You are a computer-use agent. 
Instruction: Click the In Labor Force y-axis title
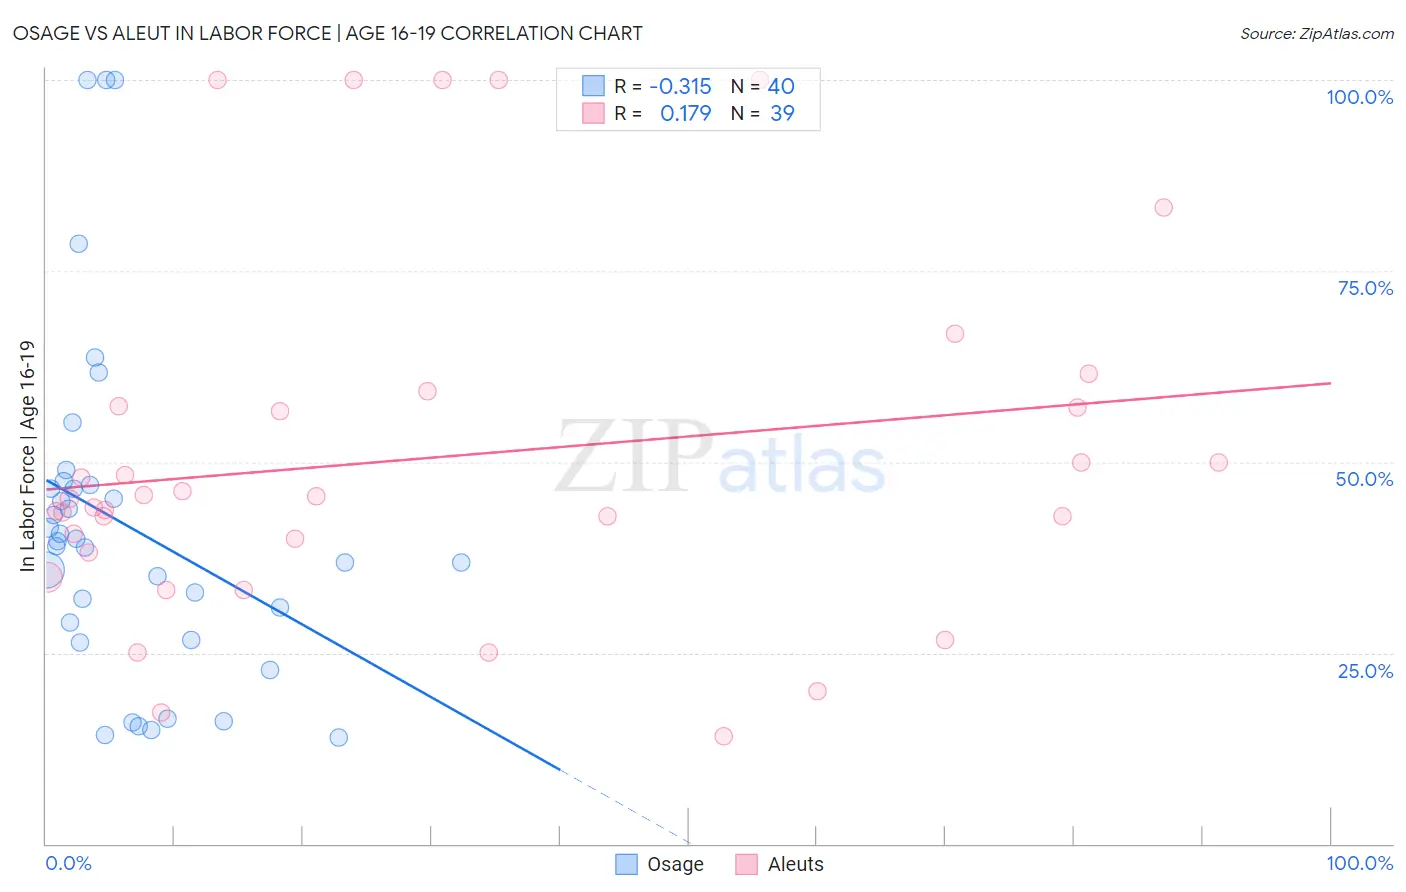[27, 456]
